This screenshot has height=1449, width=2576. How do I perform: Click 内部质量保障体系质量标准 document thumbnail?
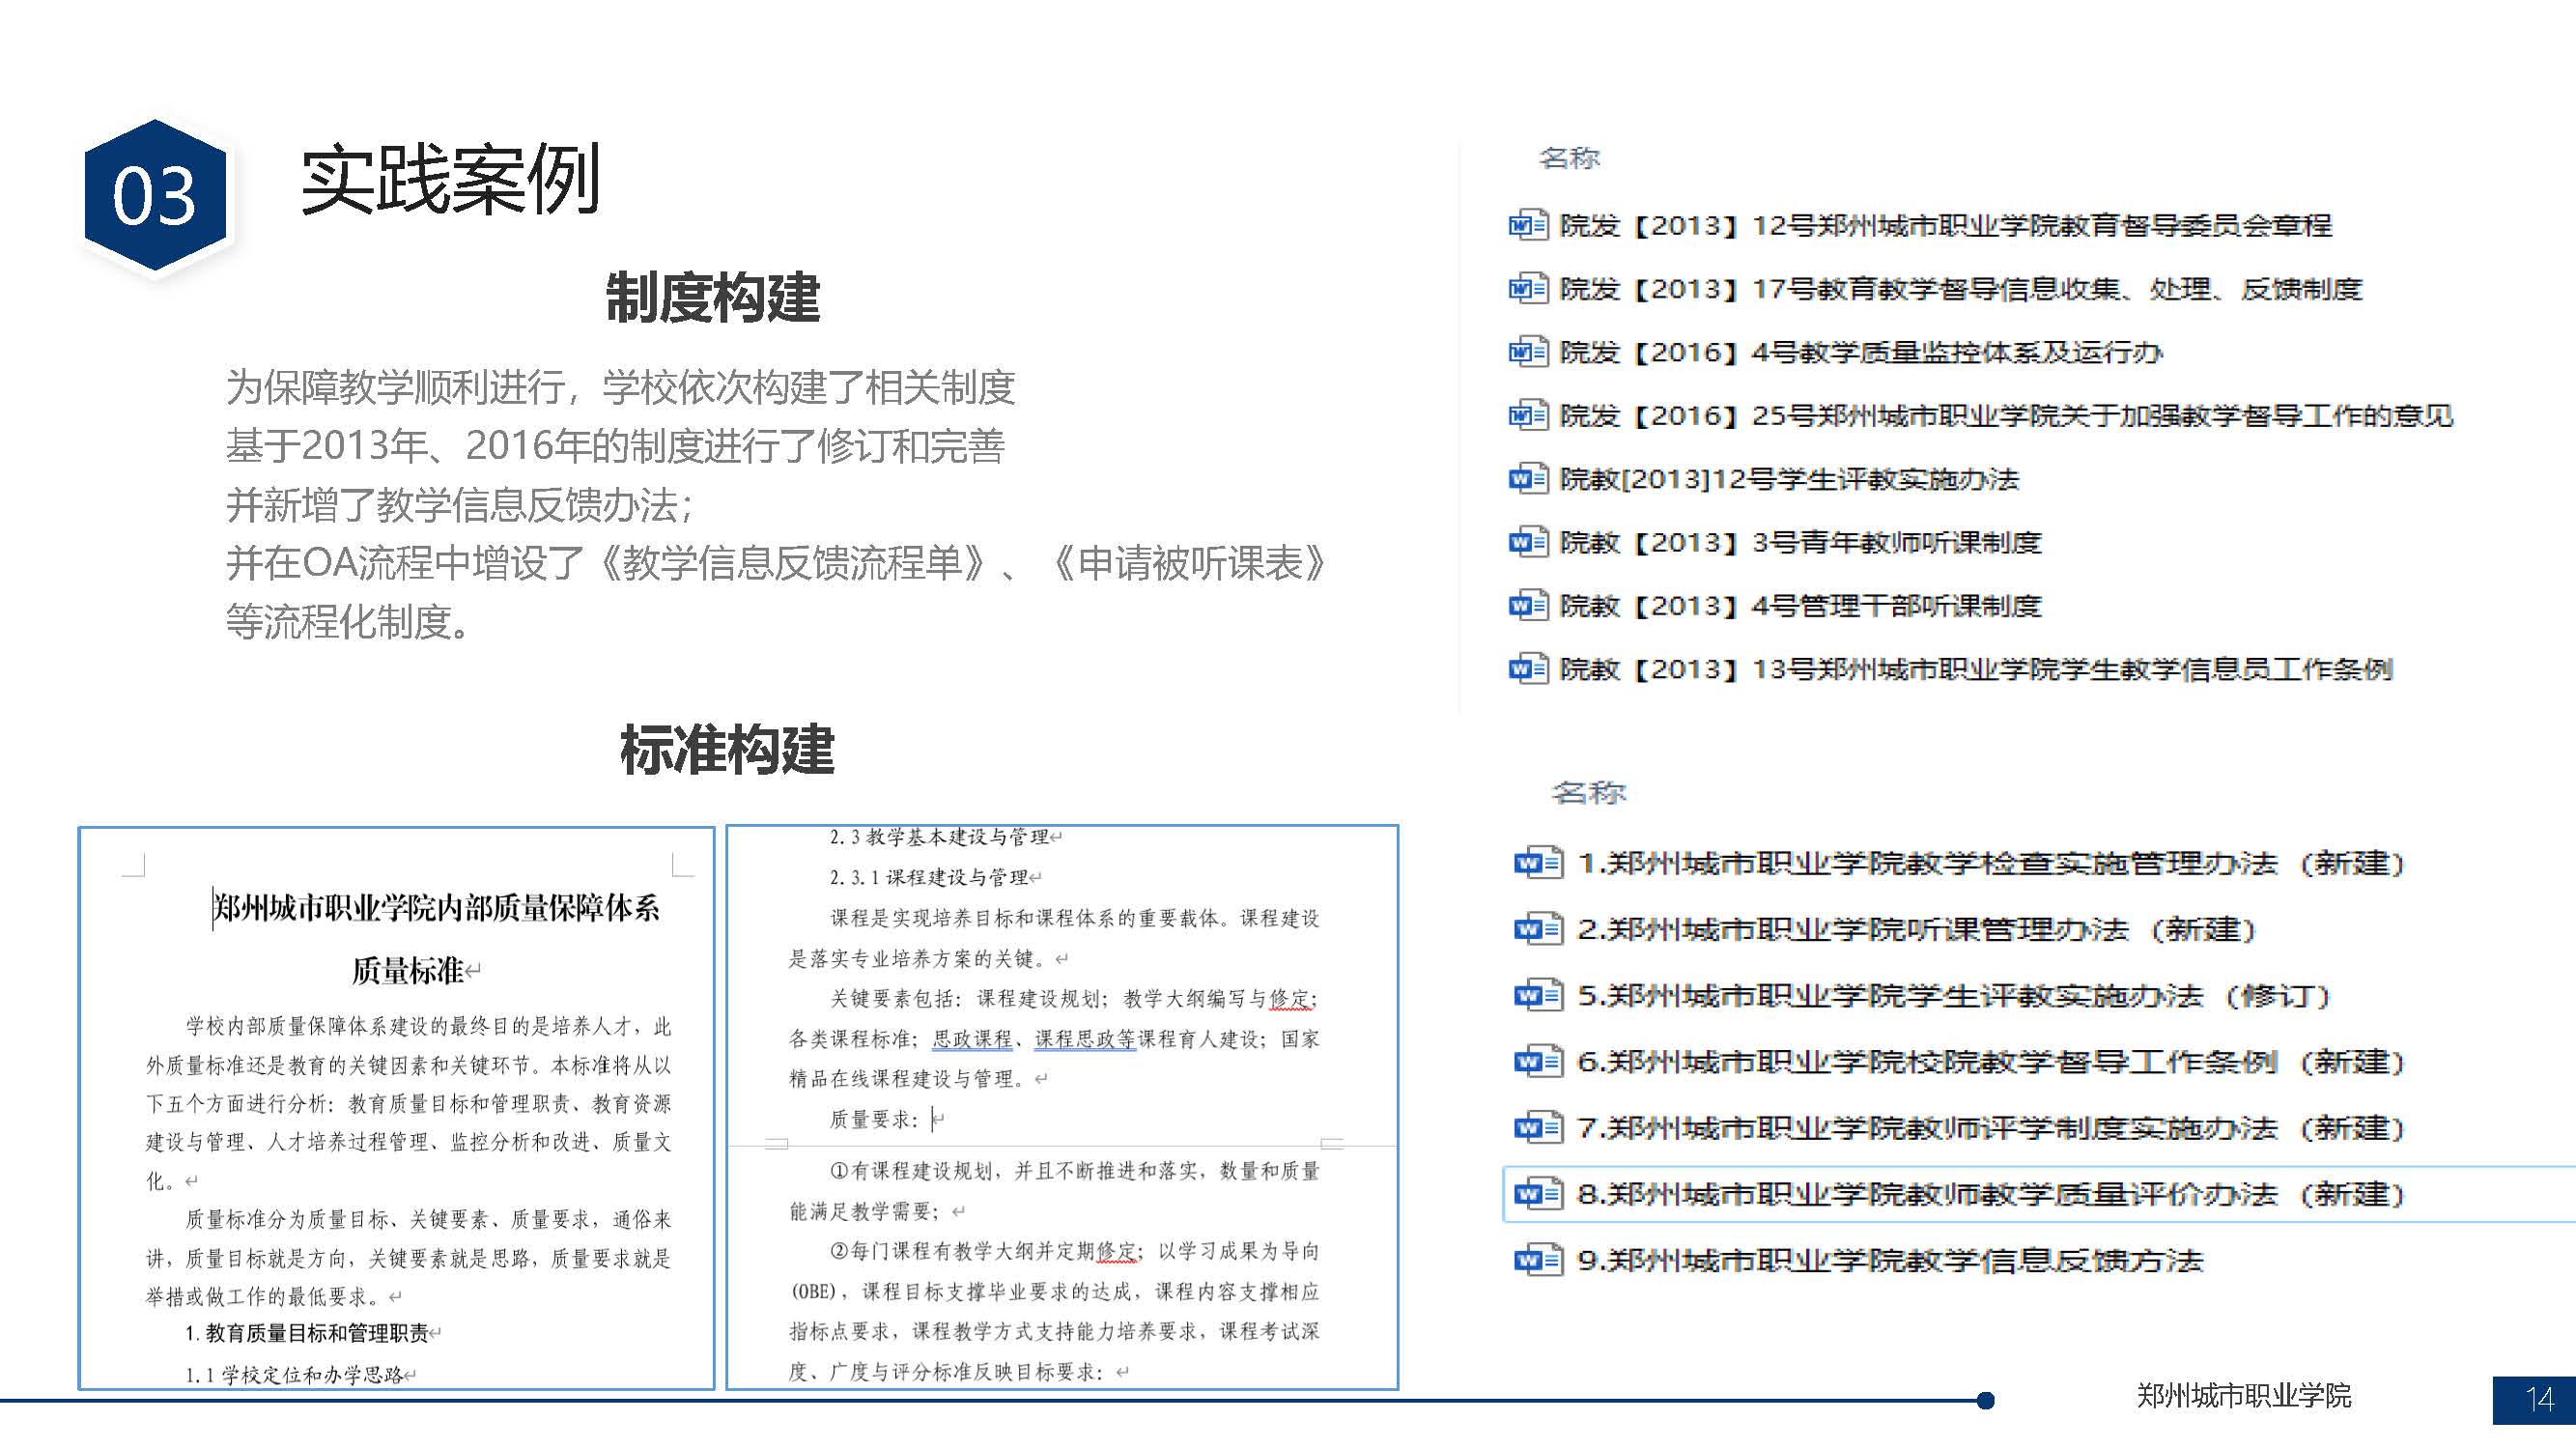pyautogui.click(x=396, y=1108)
